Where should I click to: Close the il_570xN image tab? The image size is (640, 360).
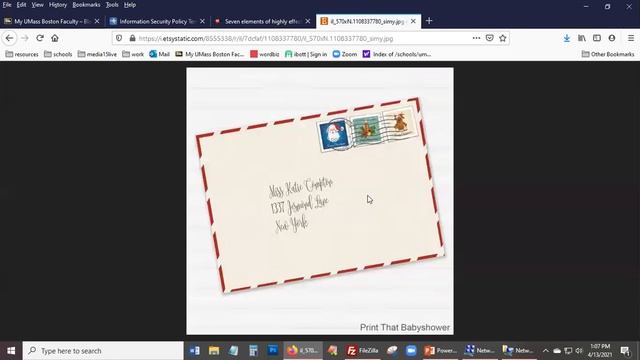pyautogui.click(x=413, y=21)
